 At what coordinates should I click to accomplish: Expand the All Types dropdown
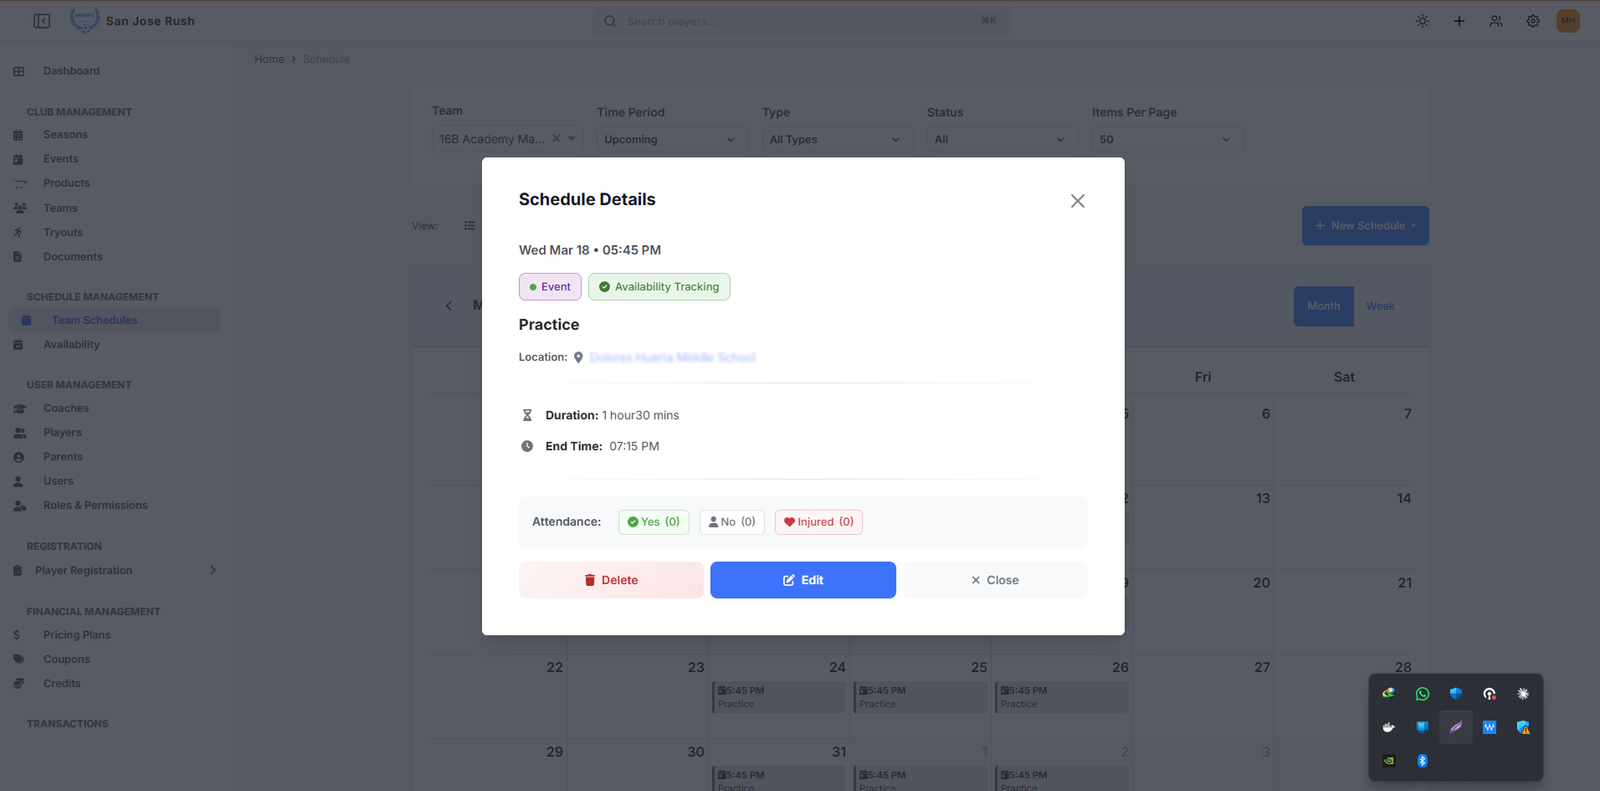(x=834, y=140)
